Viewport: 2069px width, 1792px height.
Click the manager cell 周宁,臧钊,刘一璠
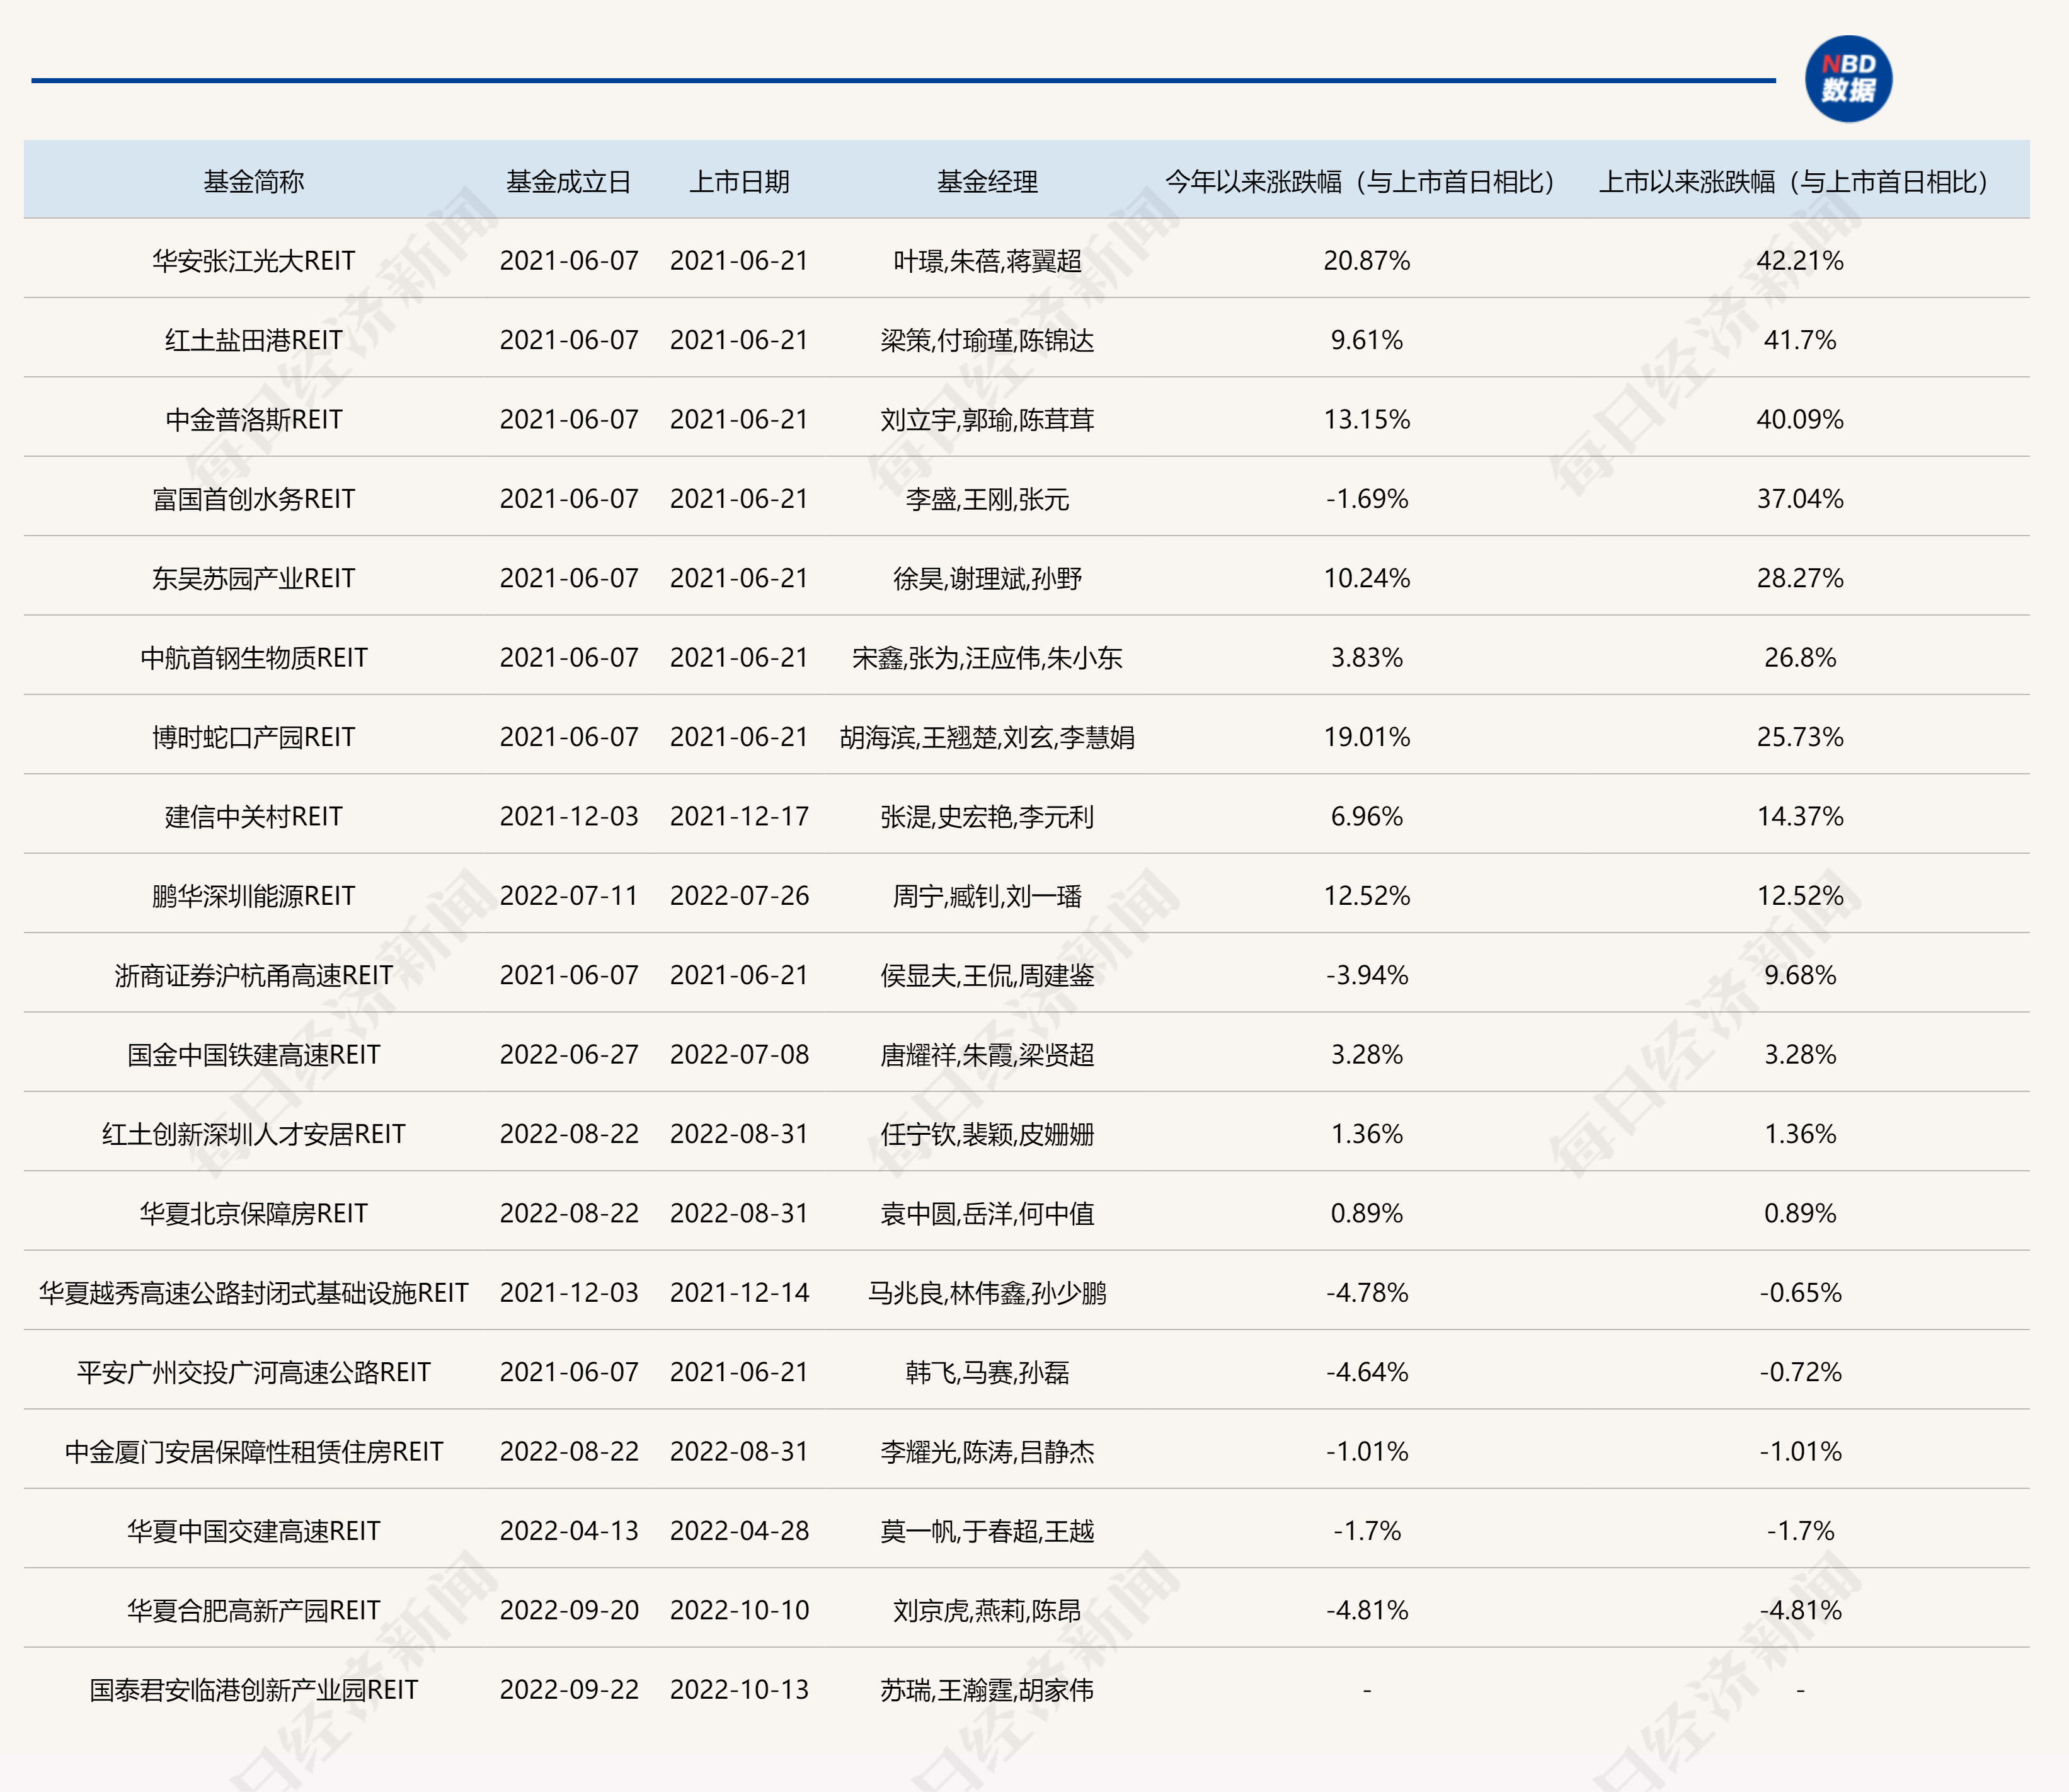point(987,896)
